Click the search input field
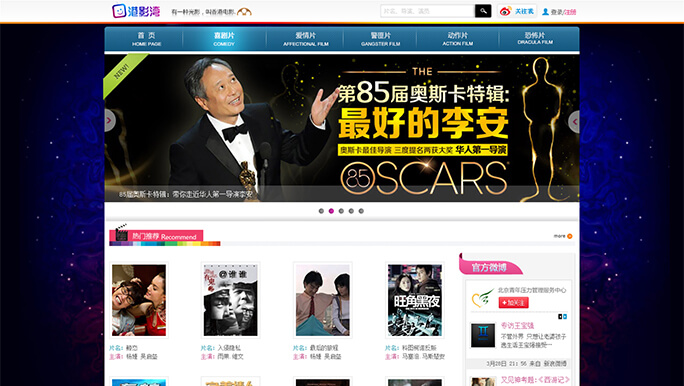 pos(428,11)
